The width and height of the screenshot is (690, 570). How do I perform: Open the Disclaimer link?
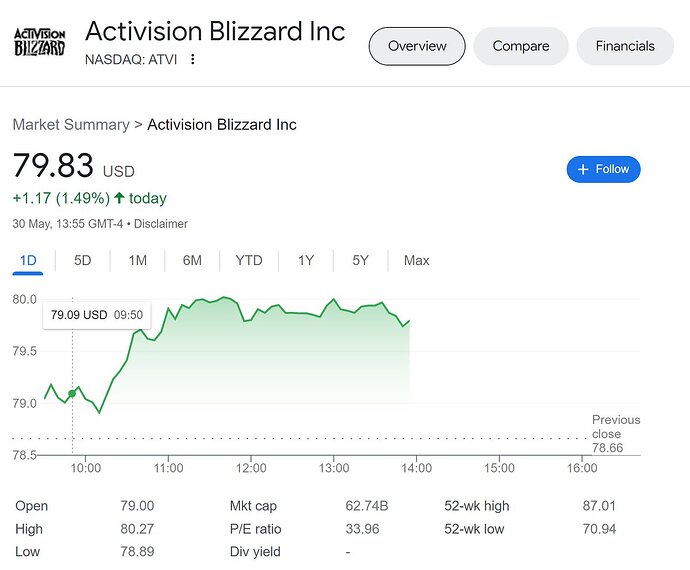(161, 224)
